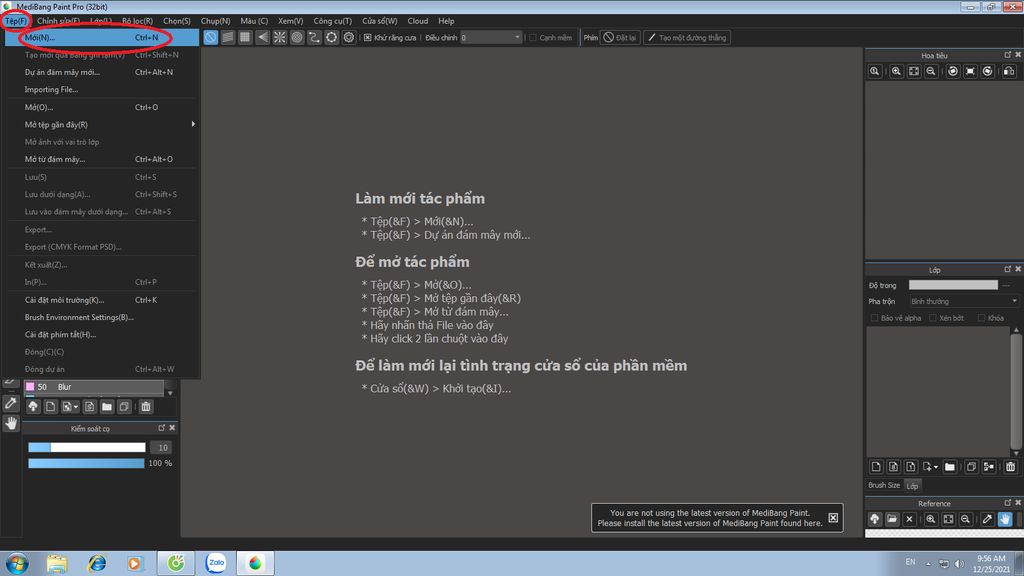Select hand tool in Reference panel
The height and width of the screenshot is (576, 1024).
pyautogui.click(x=1004, y=519)
